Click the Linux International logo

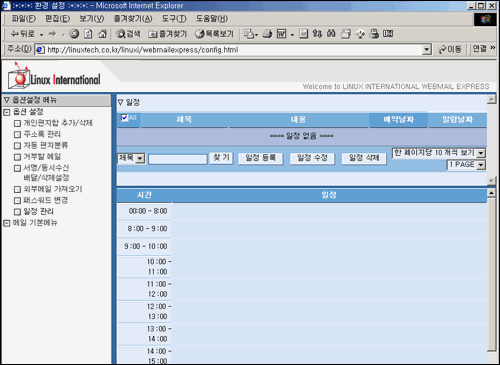pyautogui.click(x=54, y=77)
